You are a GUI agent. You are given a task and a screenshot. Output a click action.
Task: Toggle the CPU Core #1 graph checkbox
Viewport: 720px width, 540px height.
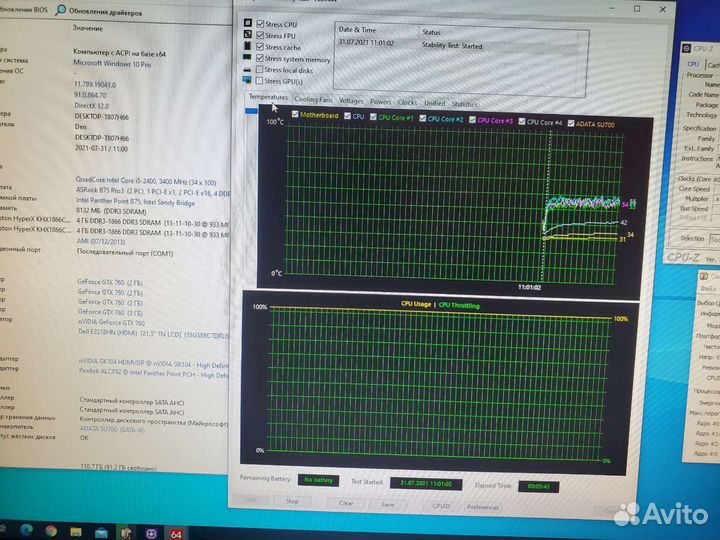[x=373, y=117]
